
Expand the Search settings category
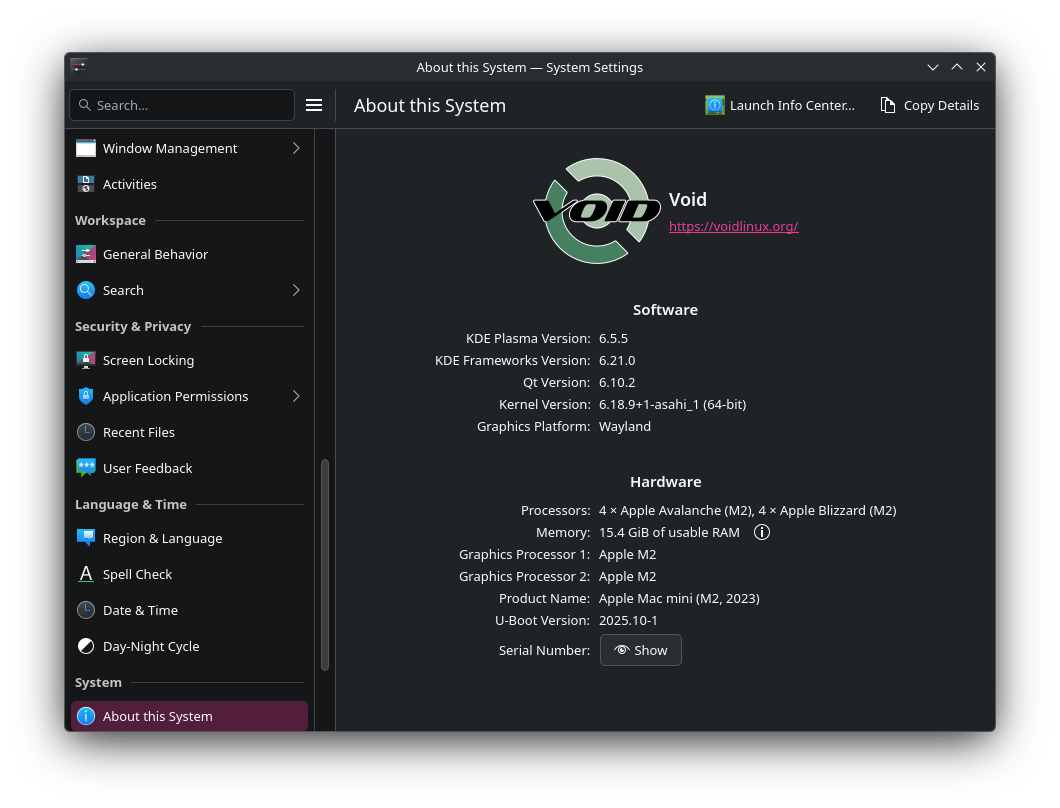295,290
